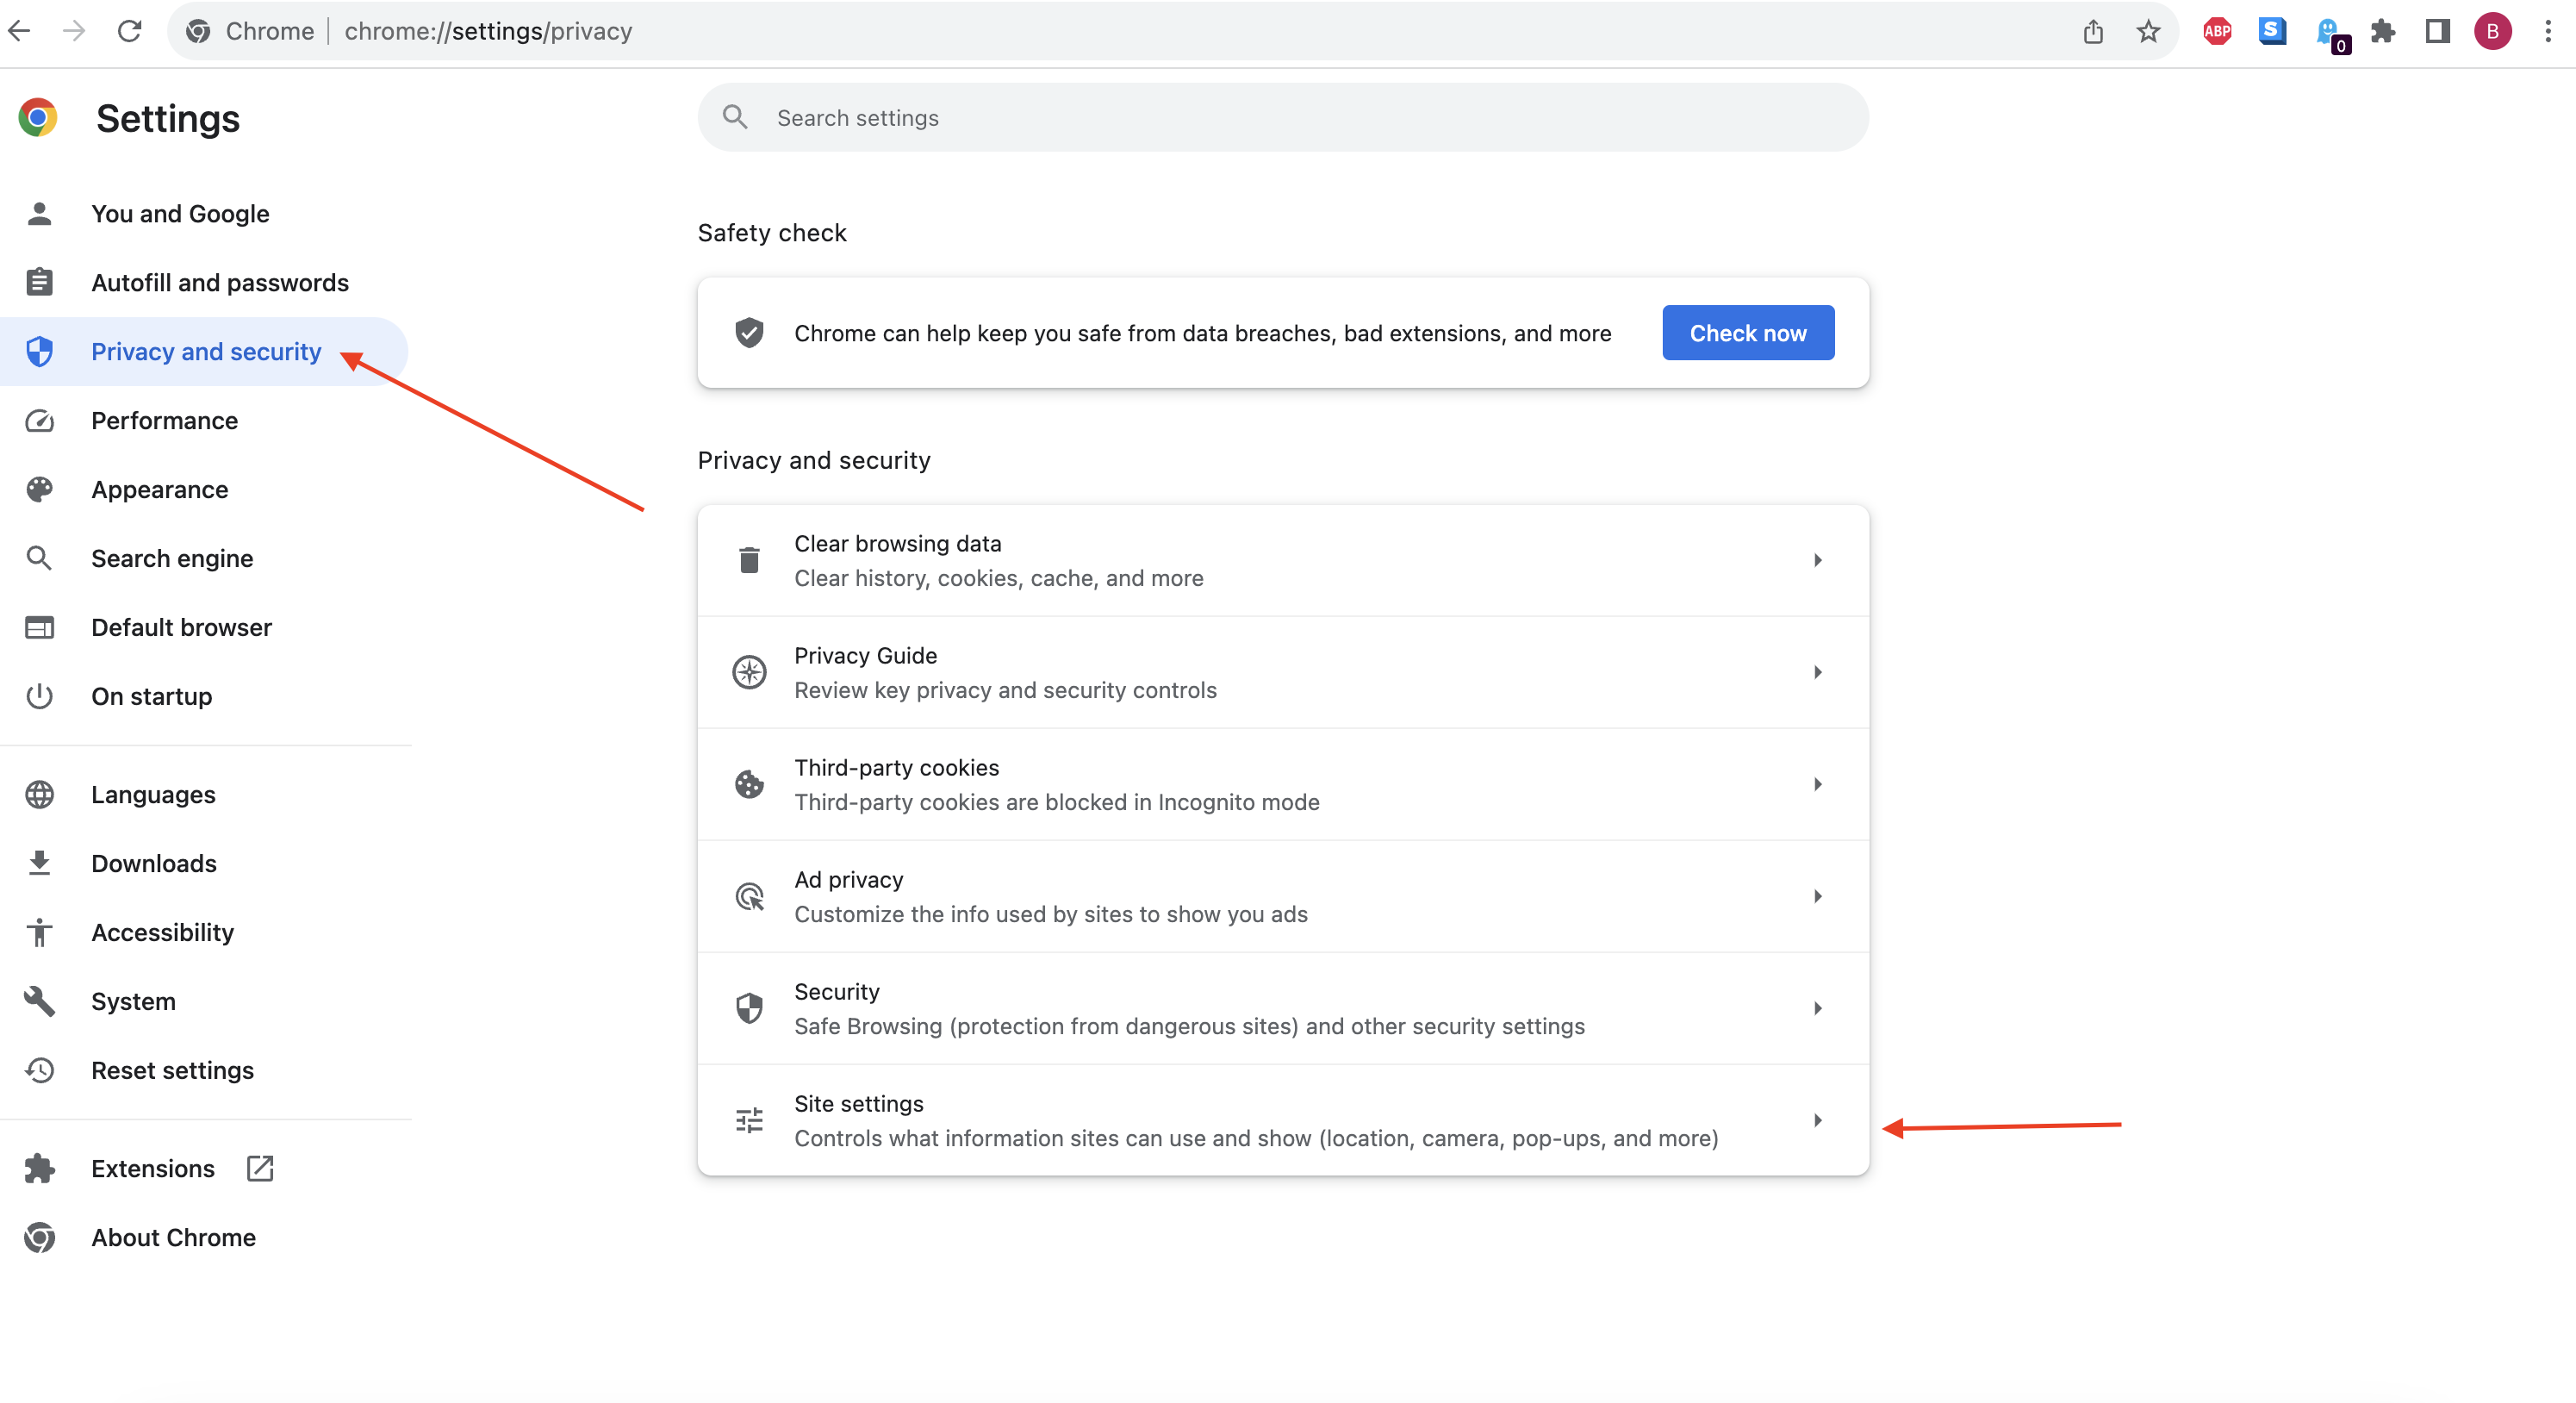Click the AdBlock Plus extension icon

pyautogui.click(x=2216, y=31)
